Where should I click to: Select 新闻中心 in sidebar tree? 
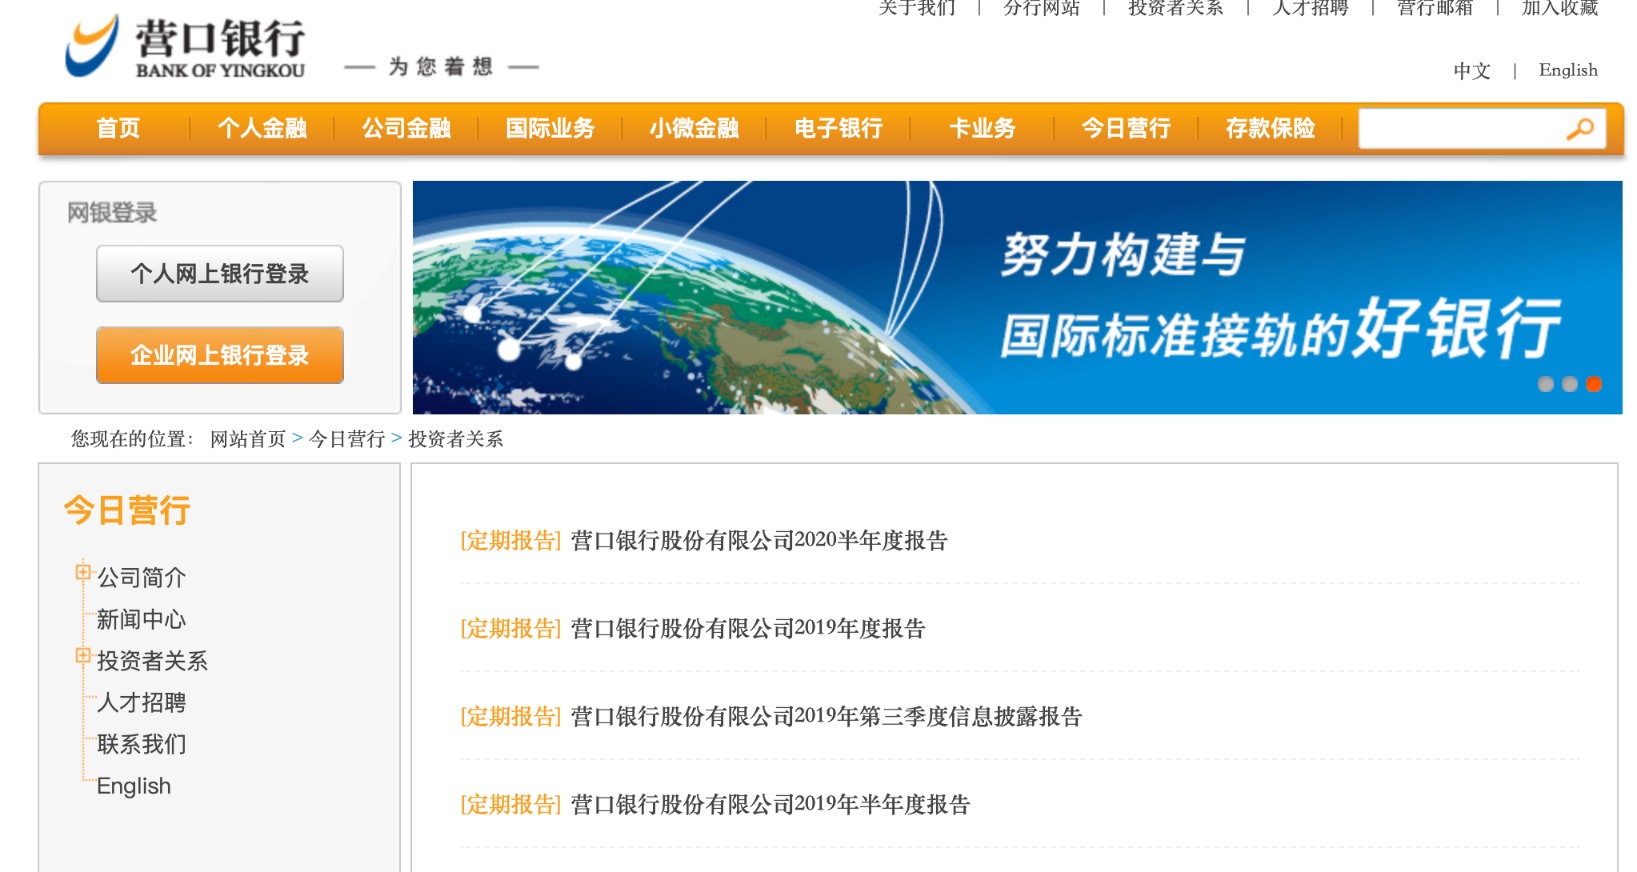141,620
